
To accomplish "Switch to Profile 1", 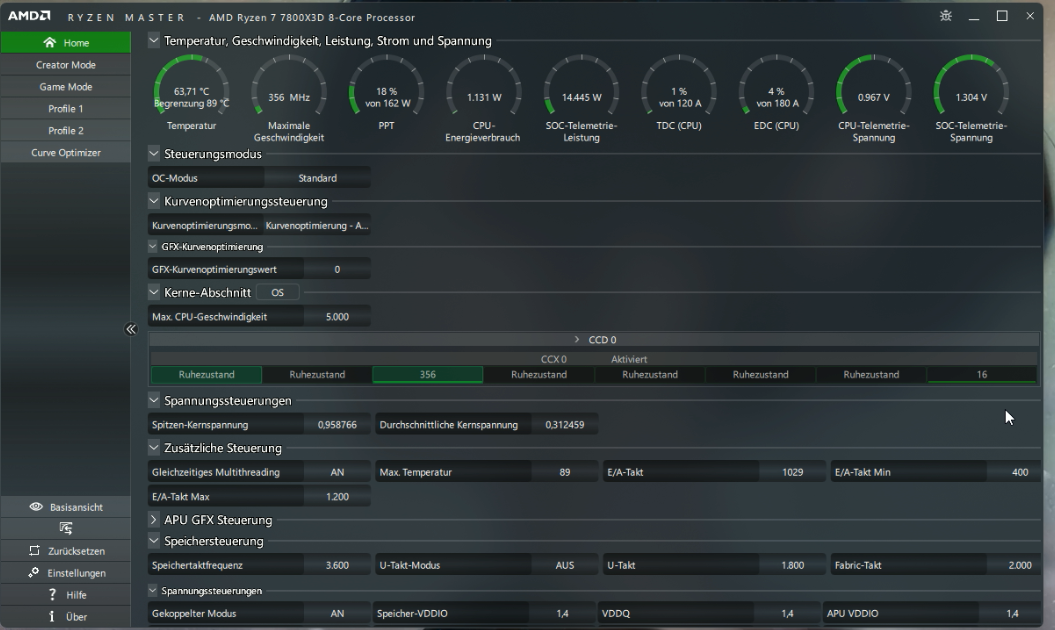I will [x=65, y=108].
